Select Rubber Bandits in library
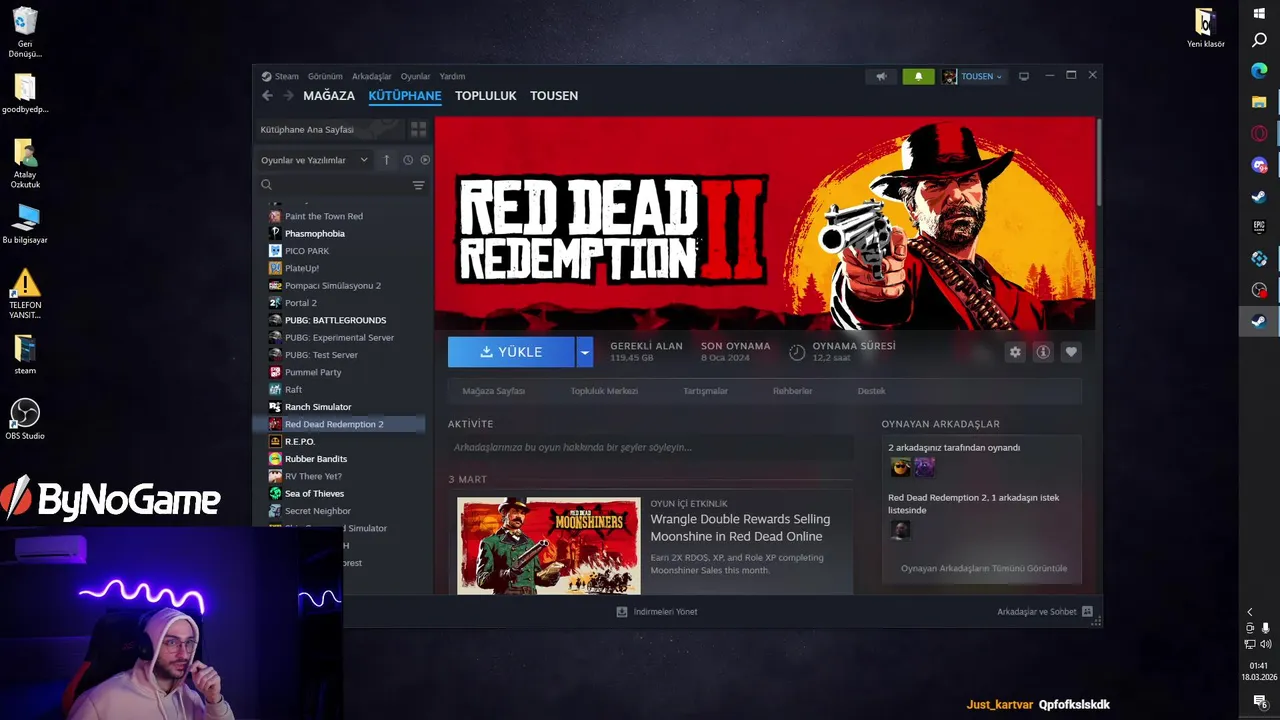 coord(339,459)
